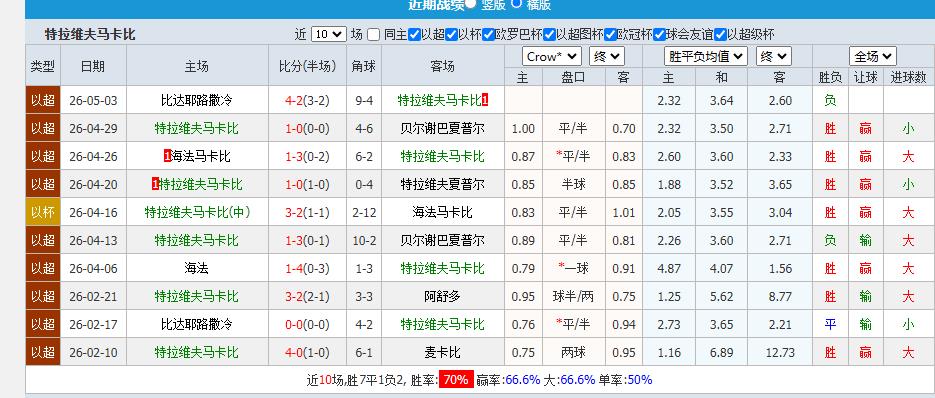Click the 客场 column header
This screenshot has height=398, width=935.
442,66
